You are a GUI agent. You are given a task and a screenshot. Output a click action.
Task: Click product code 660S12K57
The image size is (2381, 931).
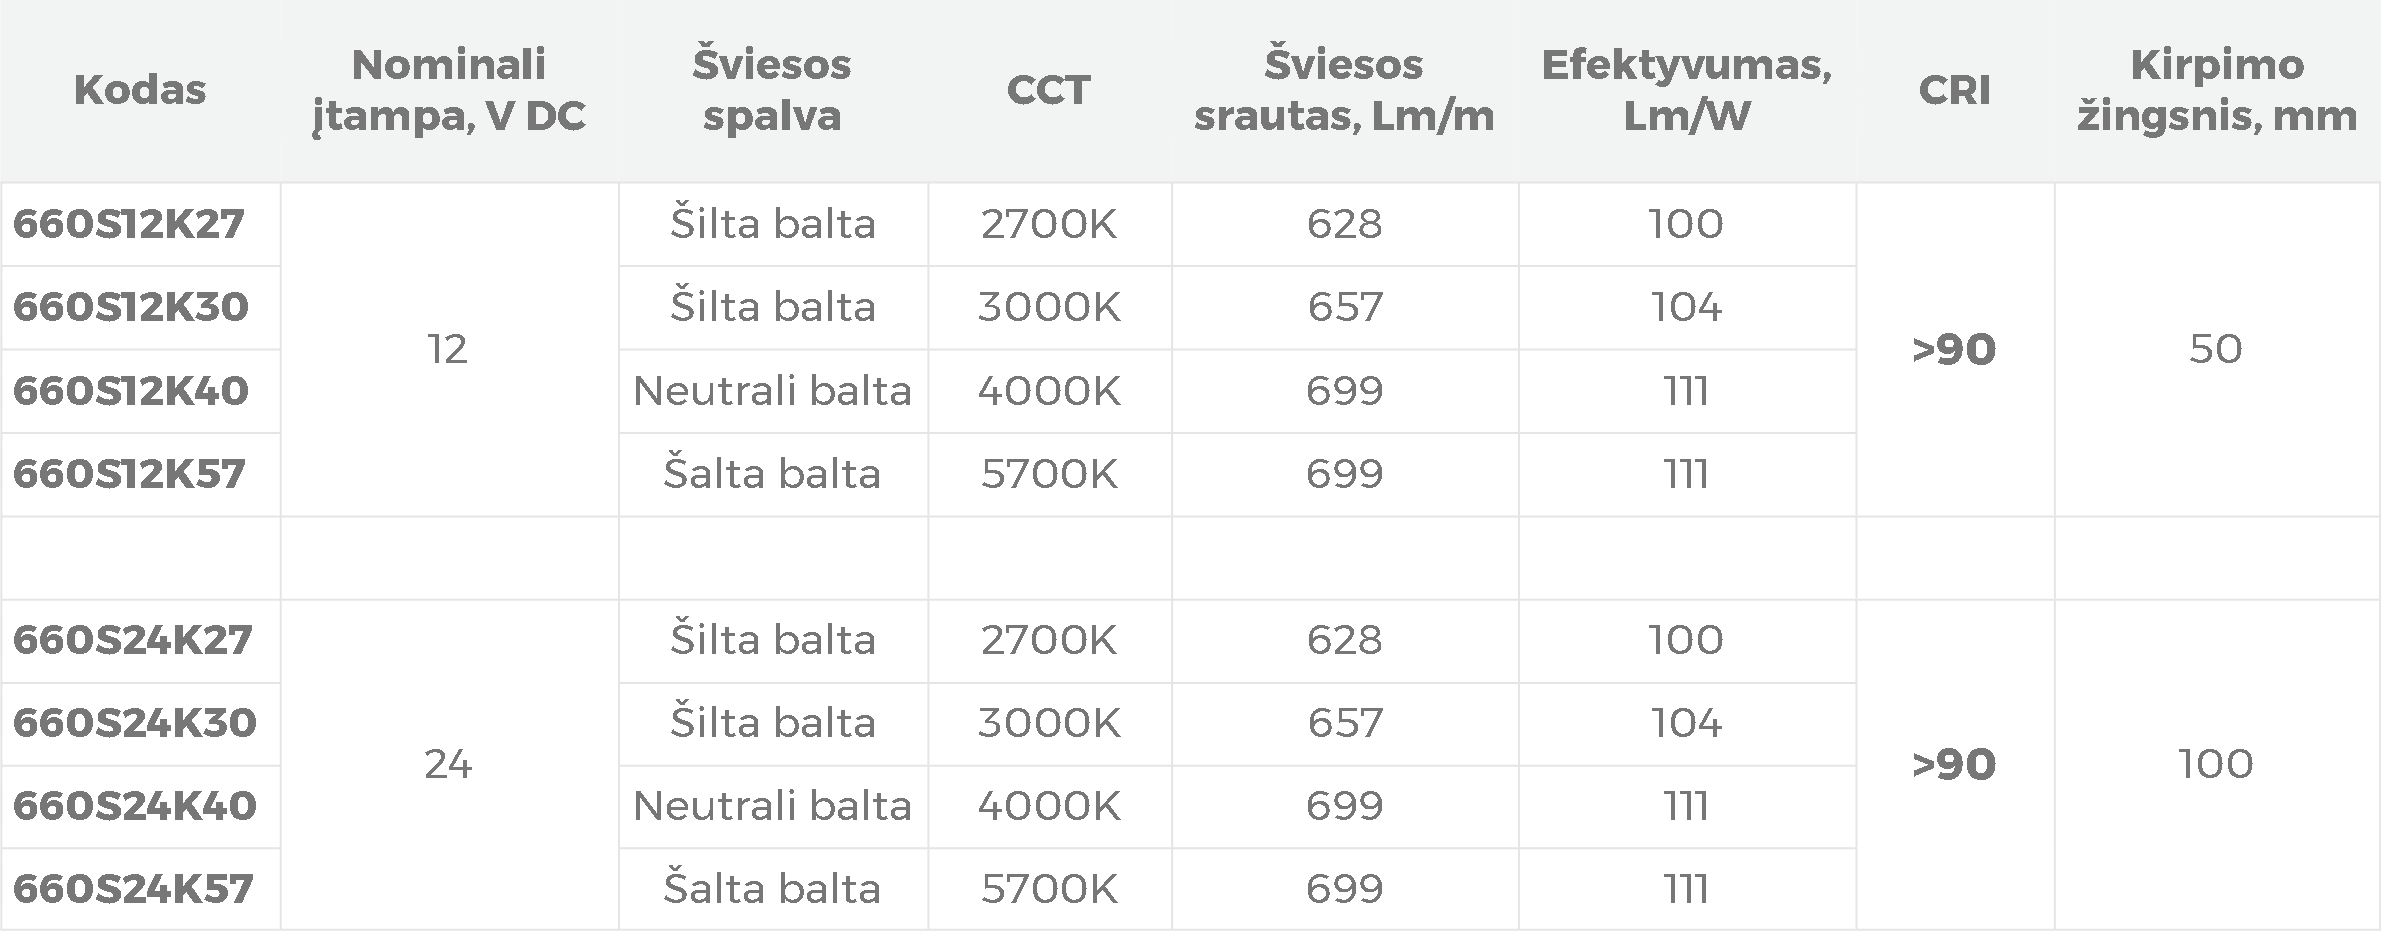click(x=128, y=474)
